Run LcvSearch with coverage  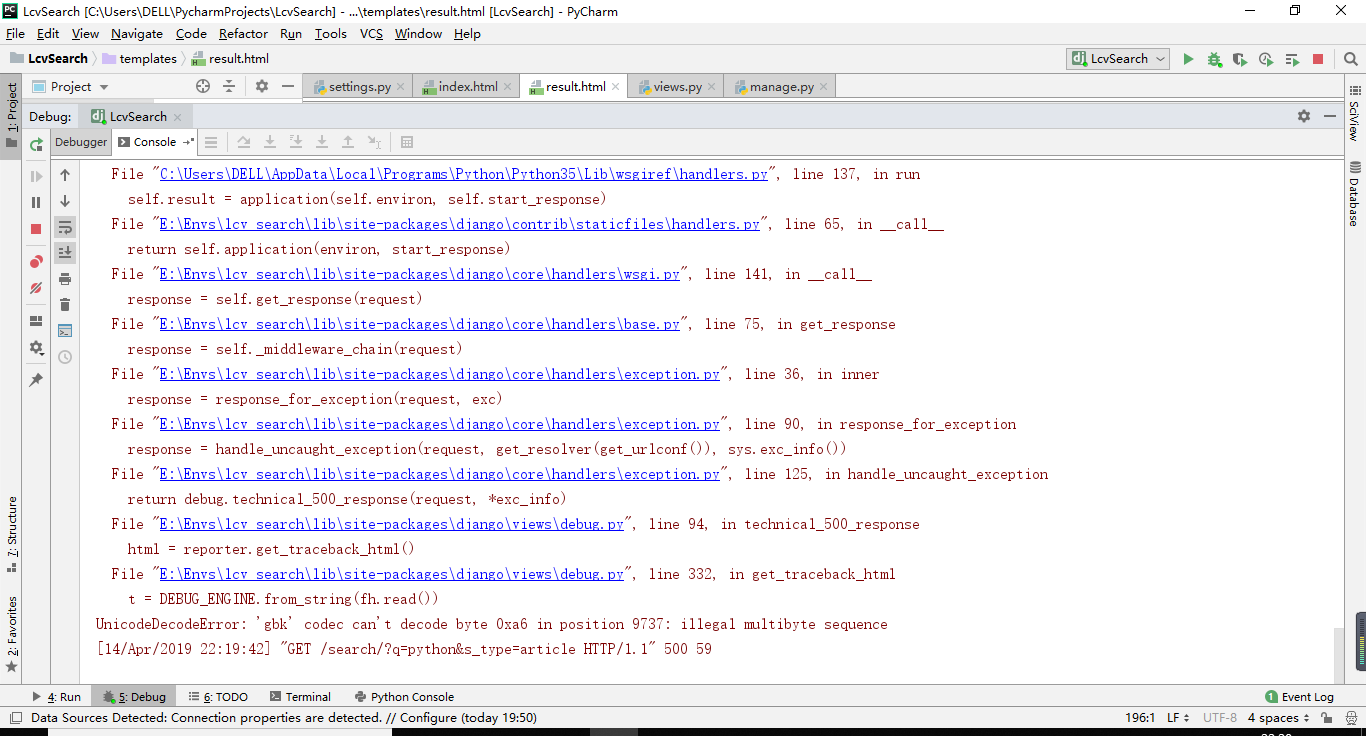click(1240, 59)
